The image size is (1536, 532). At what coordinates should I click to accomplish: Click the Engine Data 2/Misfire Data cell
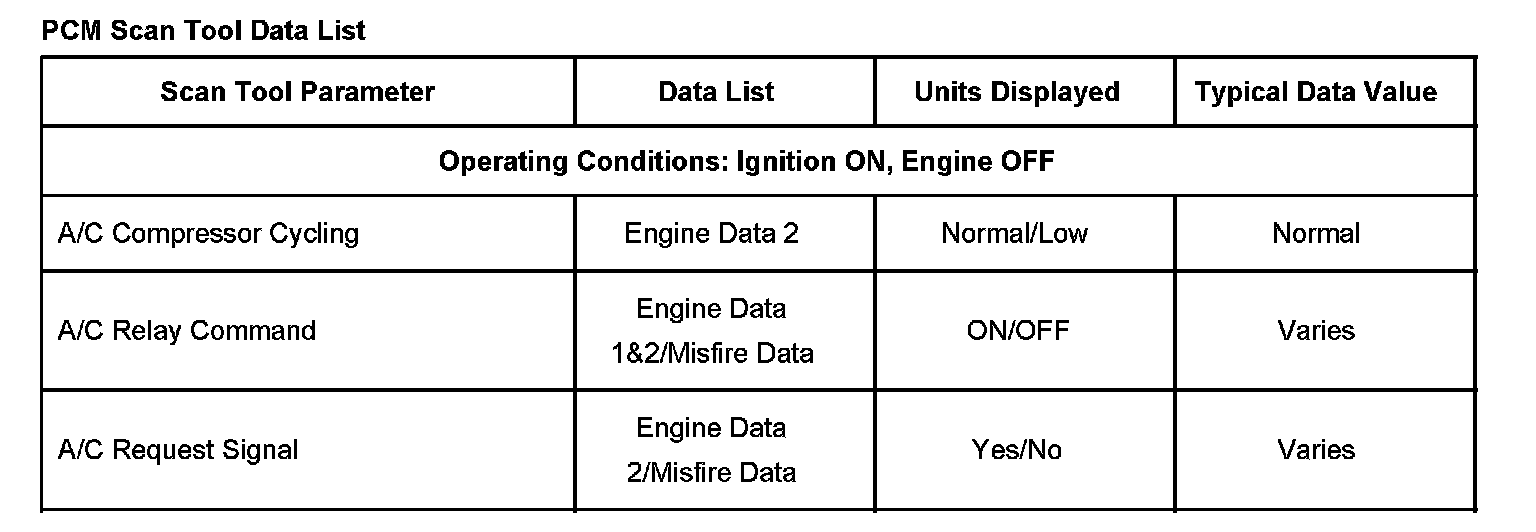click(711, 450)
